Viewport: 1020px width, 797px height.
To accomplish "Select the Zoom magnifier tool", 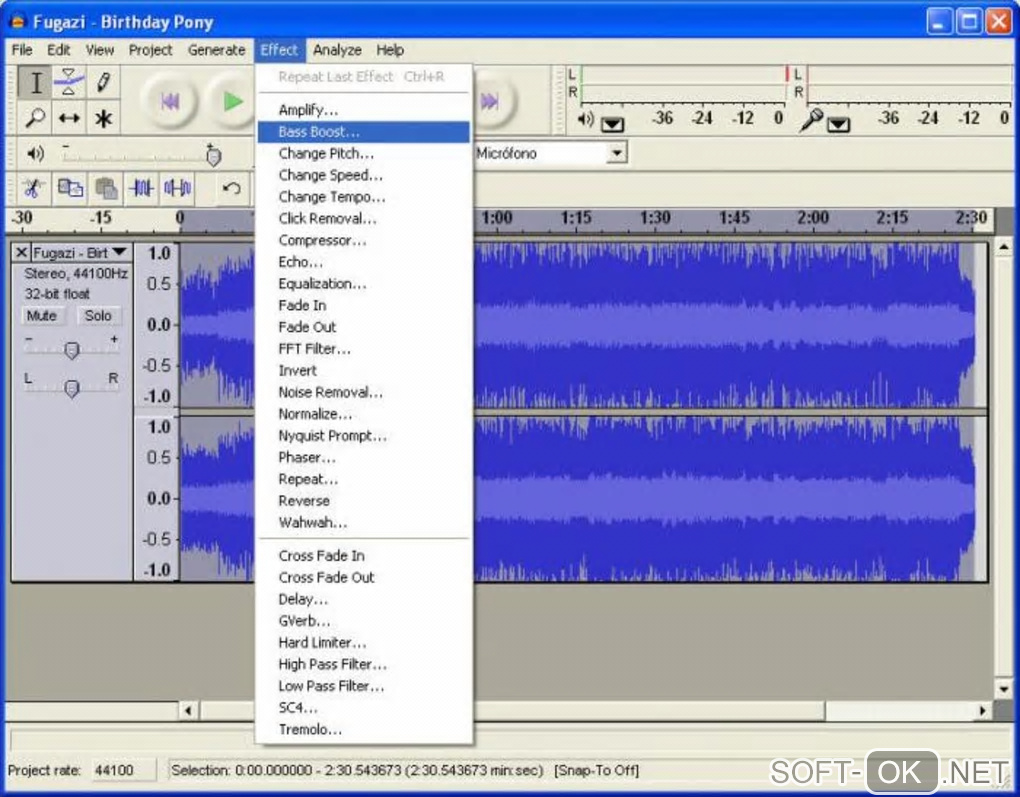I will pyautogui.click(x=35, y=118).
